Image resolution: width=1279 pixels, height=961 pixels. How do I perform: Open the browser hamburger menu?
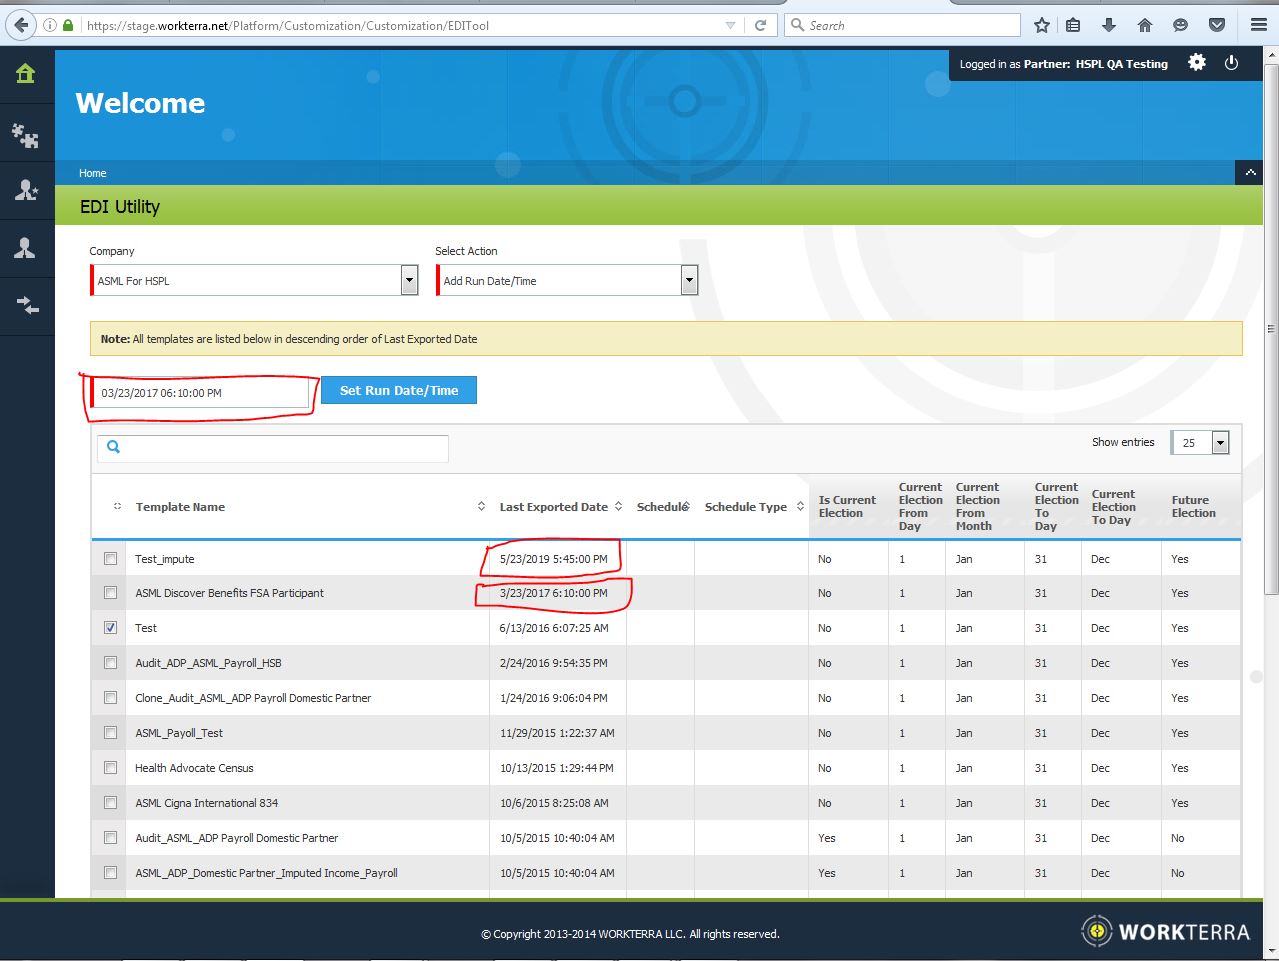pos(1258,25)
